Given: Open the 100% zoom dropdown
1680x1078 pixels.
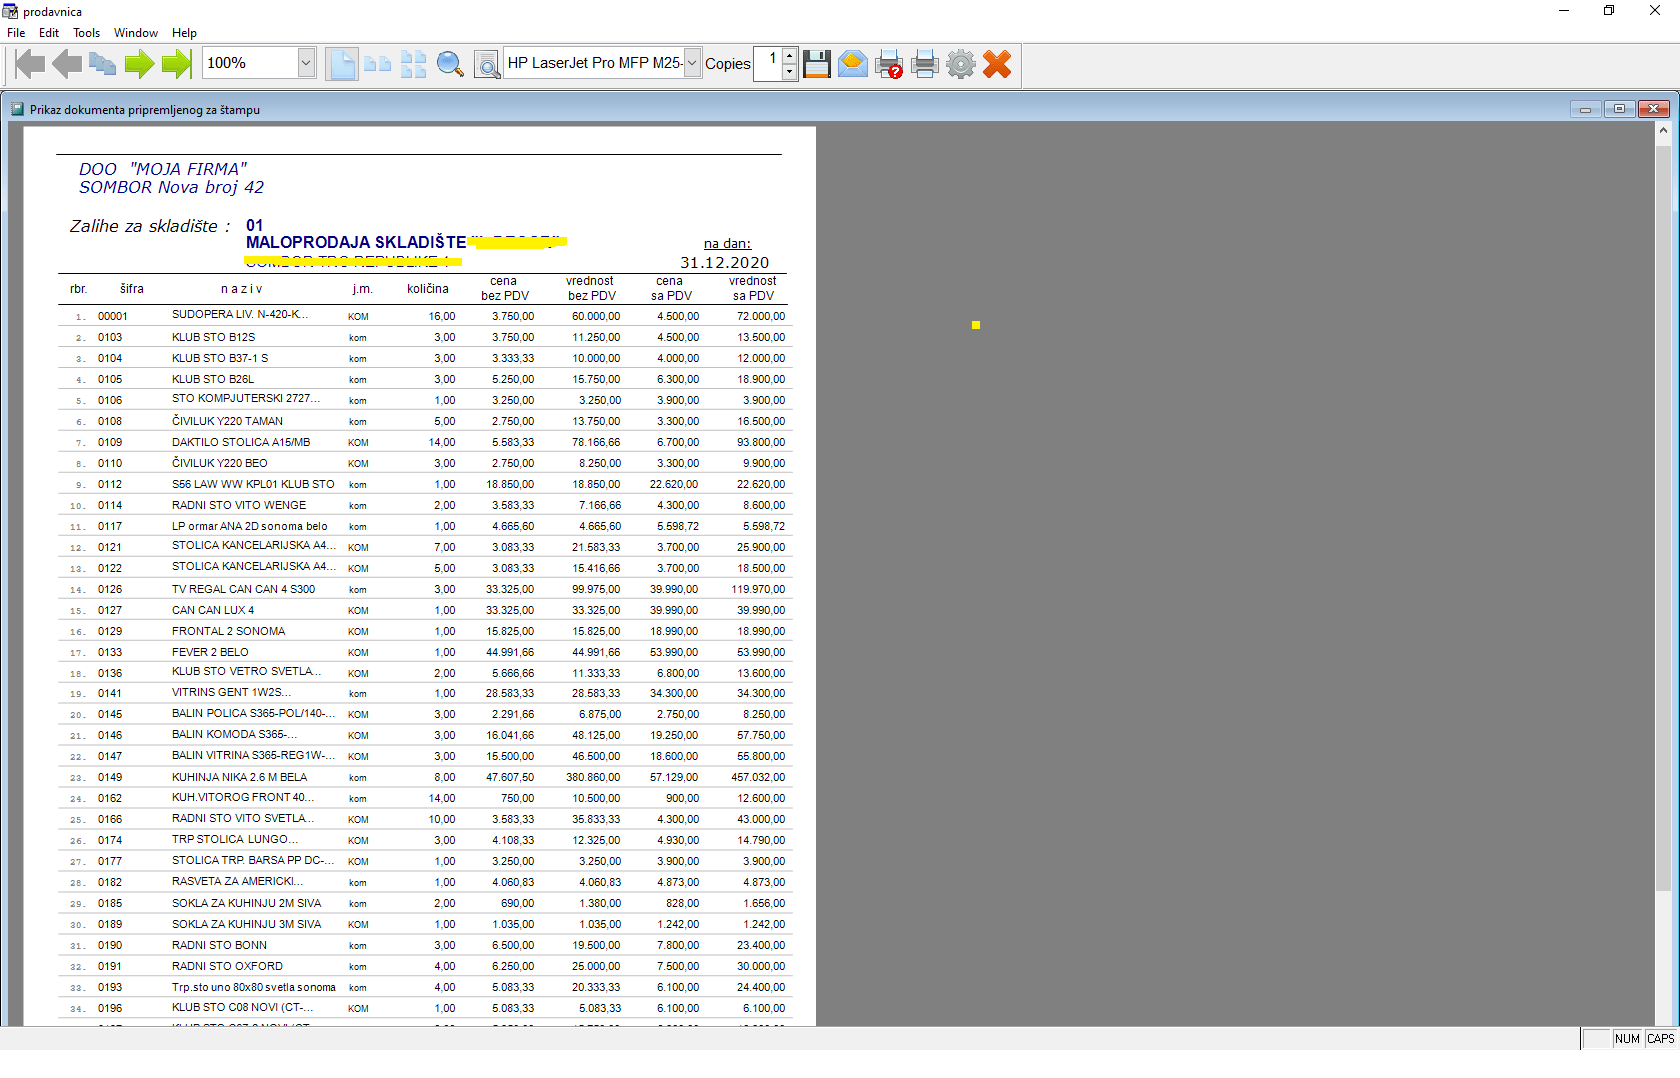Looking at the screenshot, I should pyautogui.click(x=306, y=63).
